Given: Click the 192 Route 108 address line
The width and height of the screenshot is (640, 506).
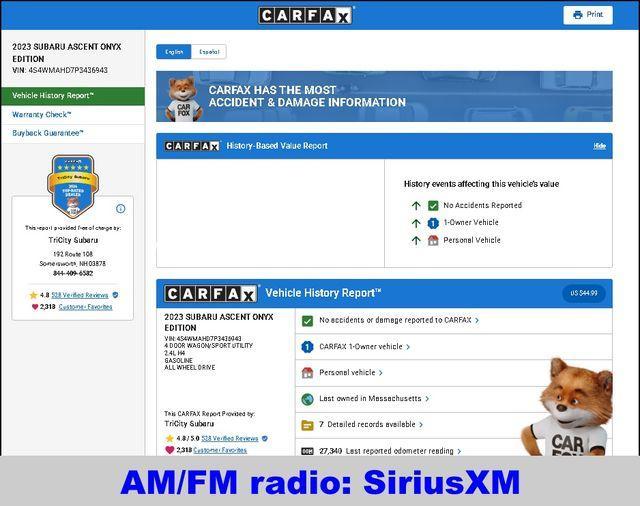Looking at the screenshot, I should pos(73,254).
